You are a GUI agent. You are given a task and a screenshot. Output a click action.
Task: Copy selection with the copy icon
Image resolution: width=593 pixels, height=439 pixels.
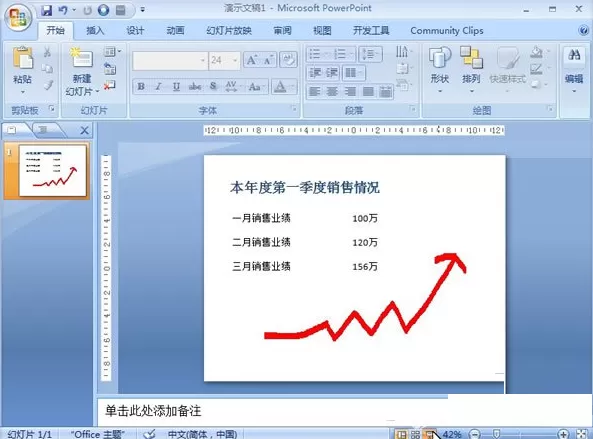click(x=47, y=68)
